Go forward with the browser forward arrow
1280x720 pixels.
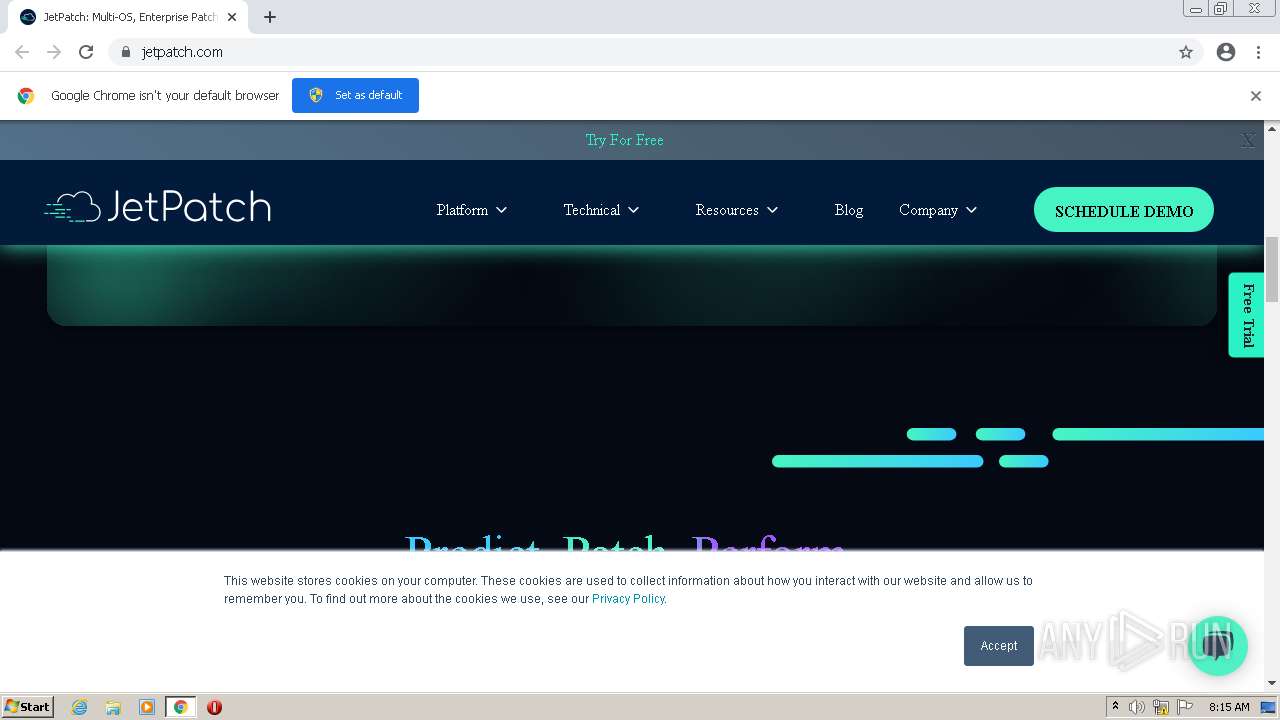[x=54, y=52]
